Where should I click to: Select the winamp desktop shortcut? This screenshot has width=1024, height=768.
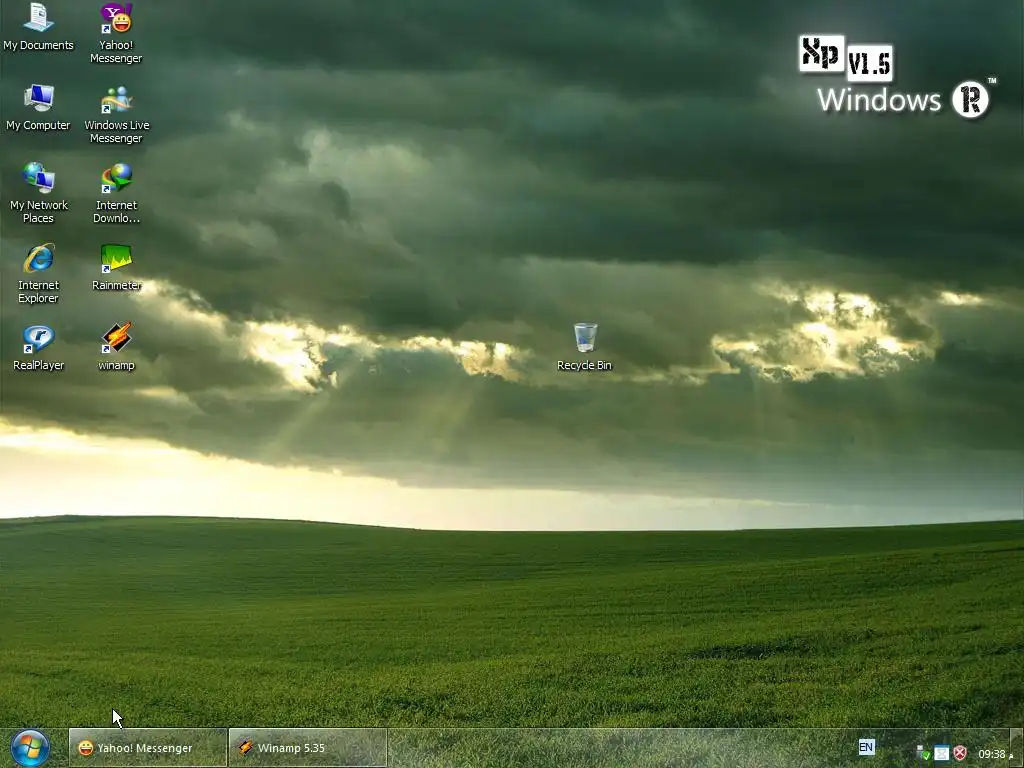point(116,347)
